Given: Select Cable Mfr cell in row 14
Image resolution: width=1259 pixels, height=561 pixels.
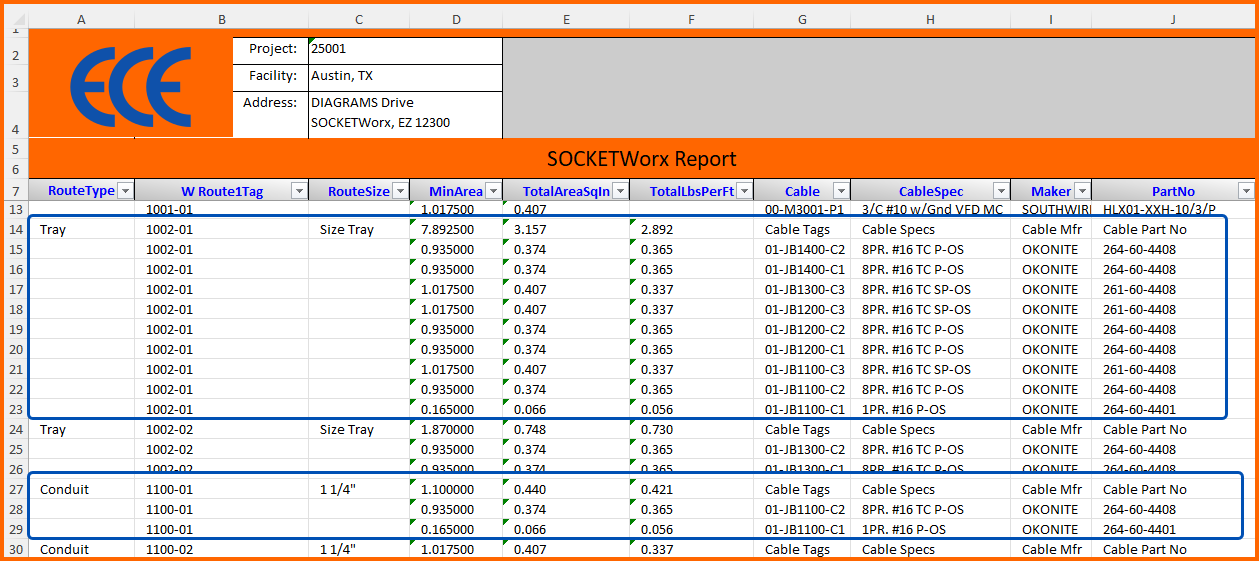Looking at the screenshot, I should tap(1051, 230).
